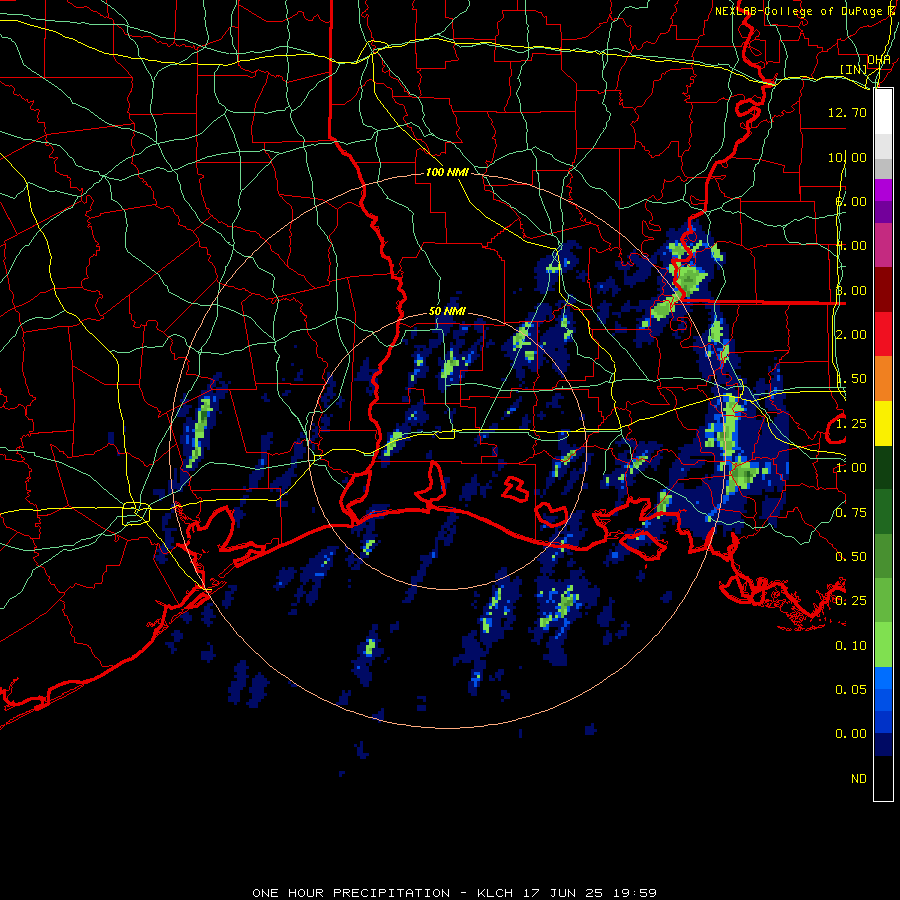Click the 'ND' label at legend bottom
Viewport: 900px width, 900px height.
click(859, 778)
